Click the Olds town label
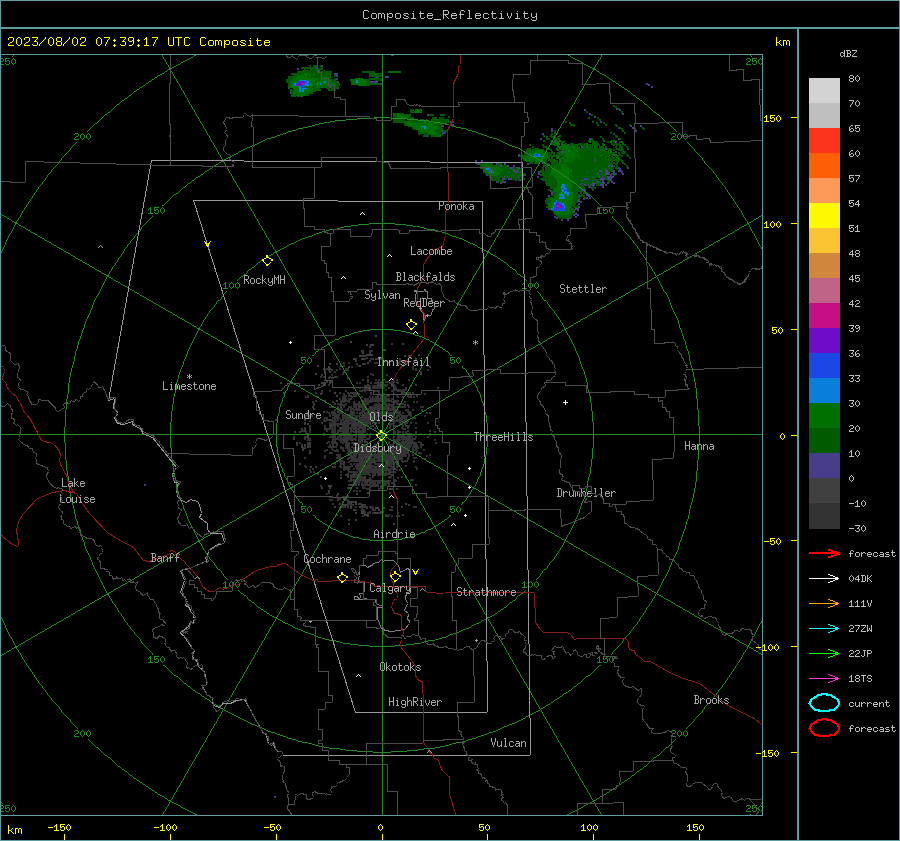 [381, 417]
